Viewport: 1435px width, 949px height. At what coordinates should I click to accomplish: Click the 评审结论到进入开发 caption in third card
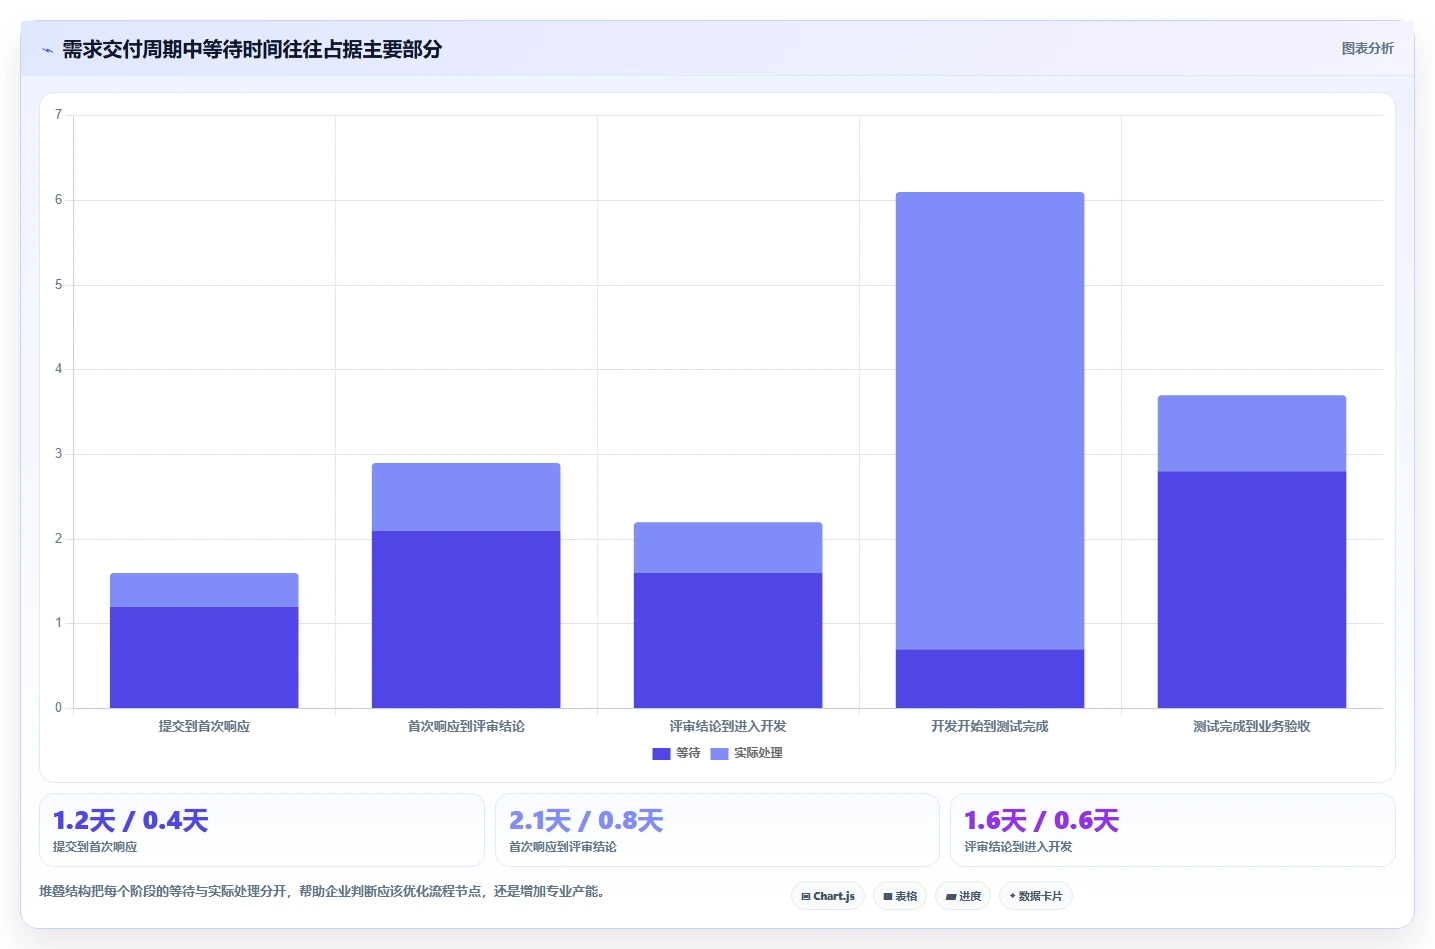(x=1018, y=846)
